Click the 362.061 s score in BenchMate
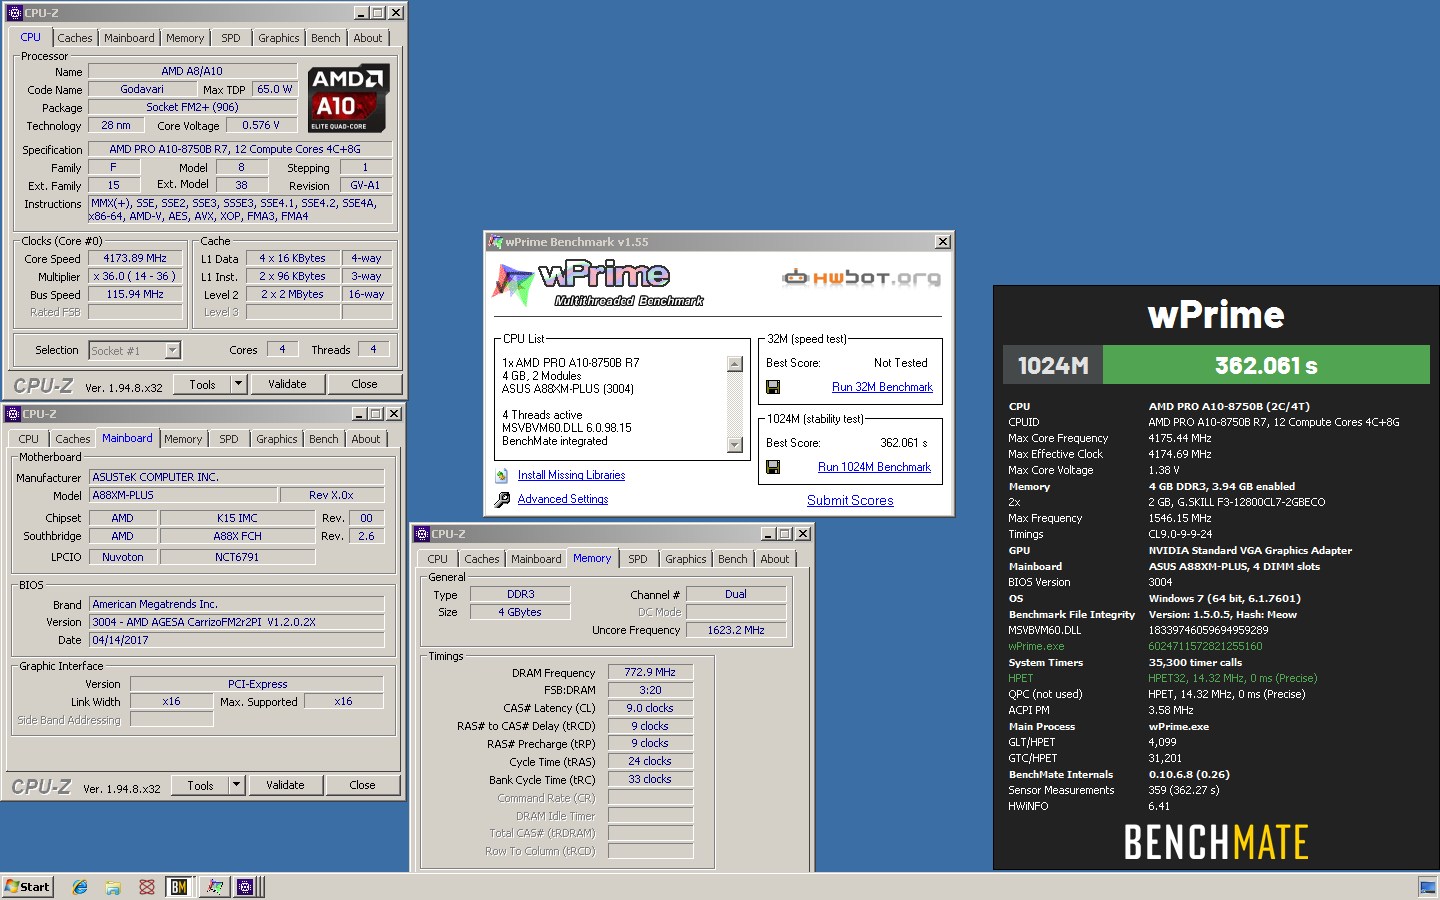 pos(1266,366)
